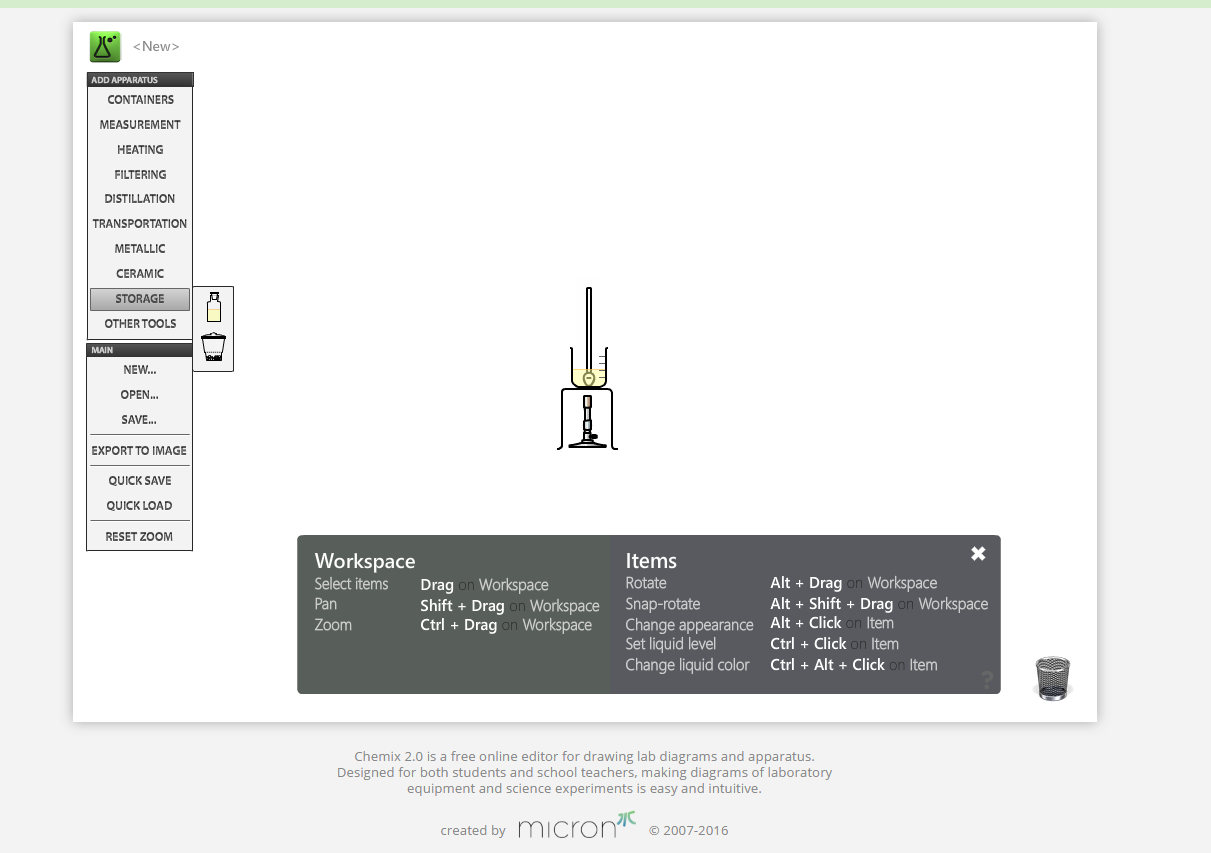The height and width of the screenshot is (853, 1211).
Task: Open the Containers apparatus category
Action: [140, 100]
